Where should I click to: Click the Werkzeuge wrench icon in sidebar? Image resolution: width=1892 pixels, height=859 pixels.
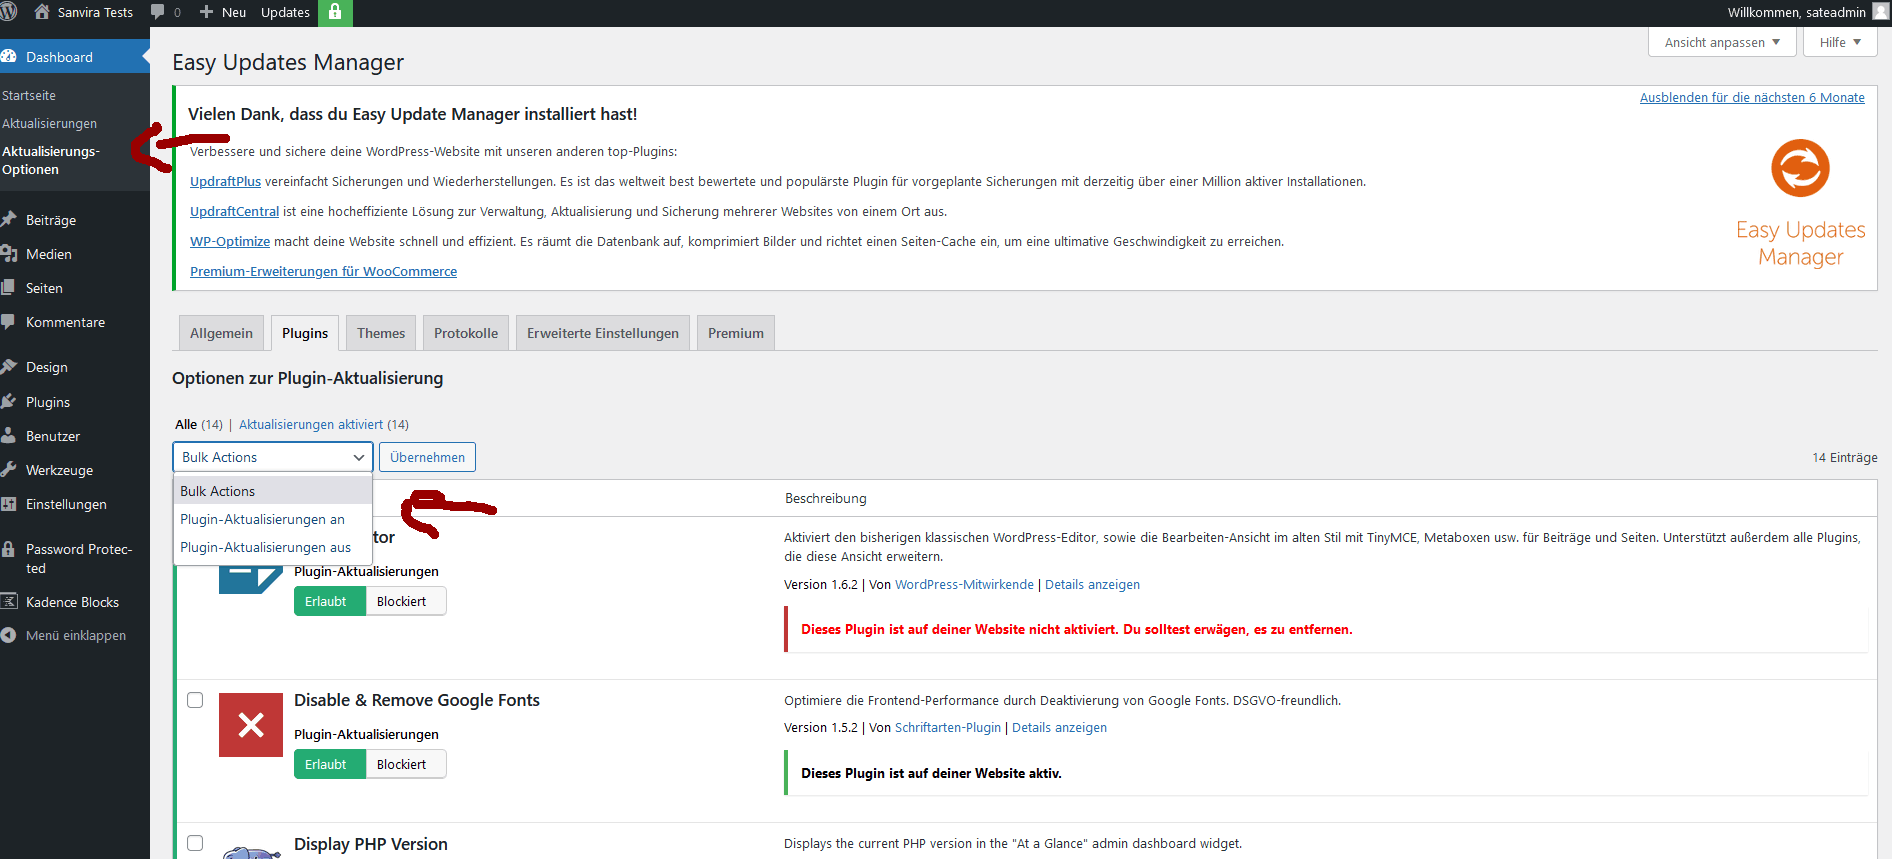(x=9, y=470)
